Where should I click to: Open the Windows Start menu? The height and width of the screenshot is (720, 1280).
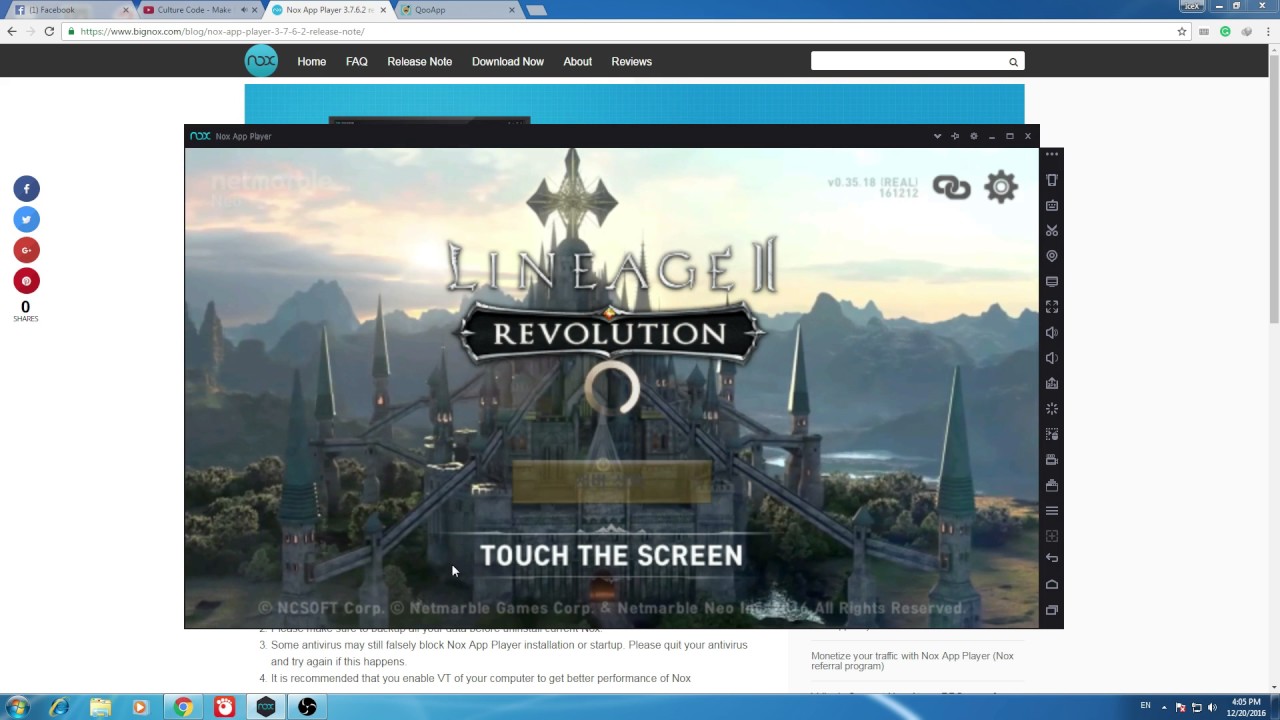18,707
